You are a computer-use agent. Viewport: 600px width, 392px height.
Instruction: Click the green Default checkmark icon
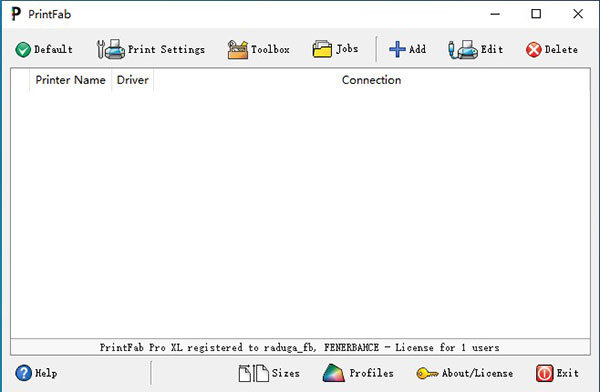click(x=23, y=50)
